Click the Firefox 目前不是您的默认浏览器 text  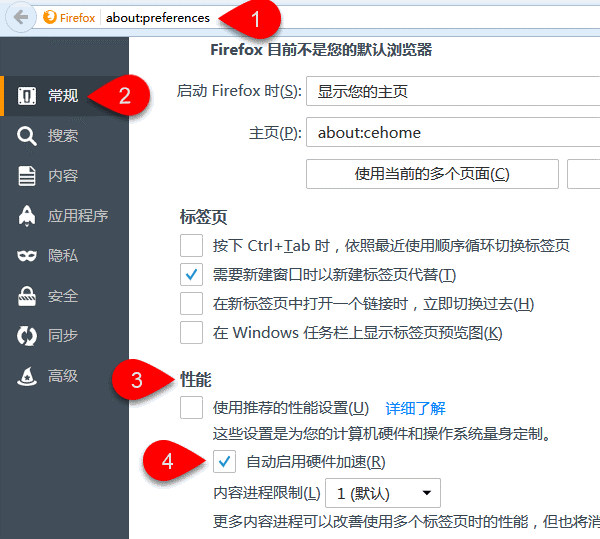(321, 50)
